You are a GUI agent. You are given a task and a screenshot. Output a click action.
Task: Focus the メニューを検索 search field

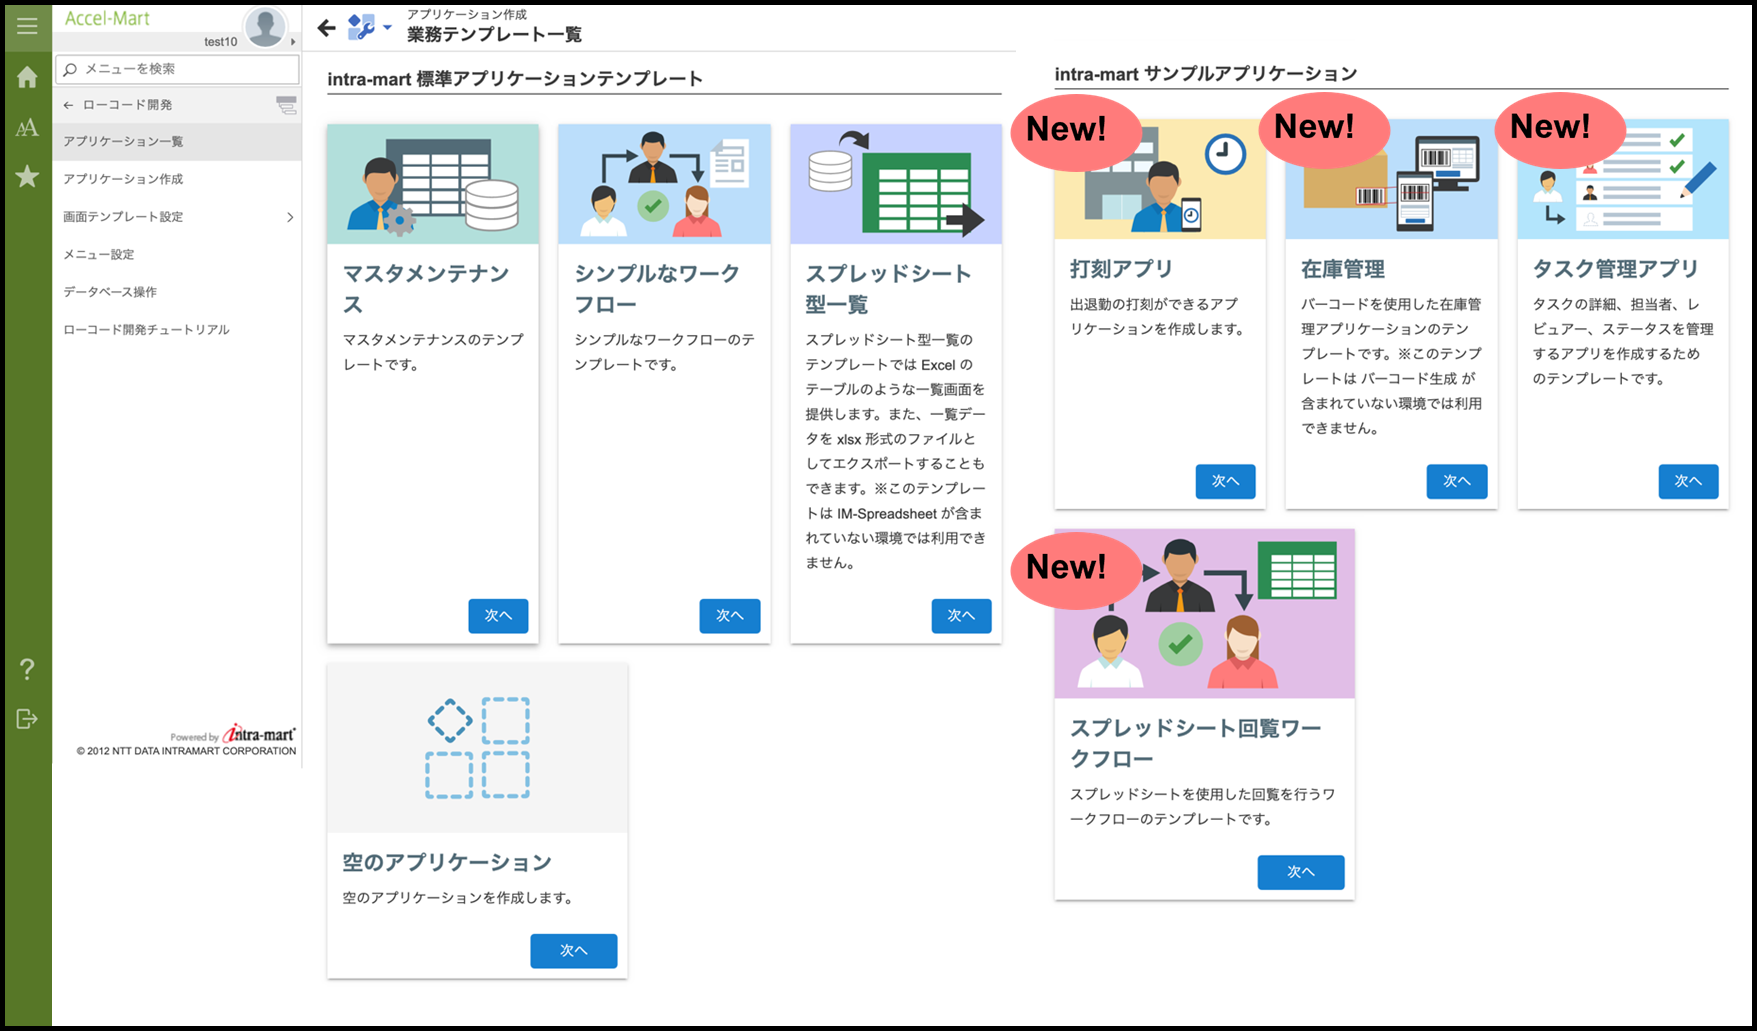click(x=178, y=69)
